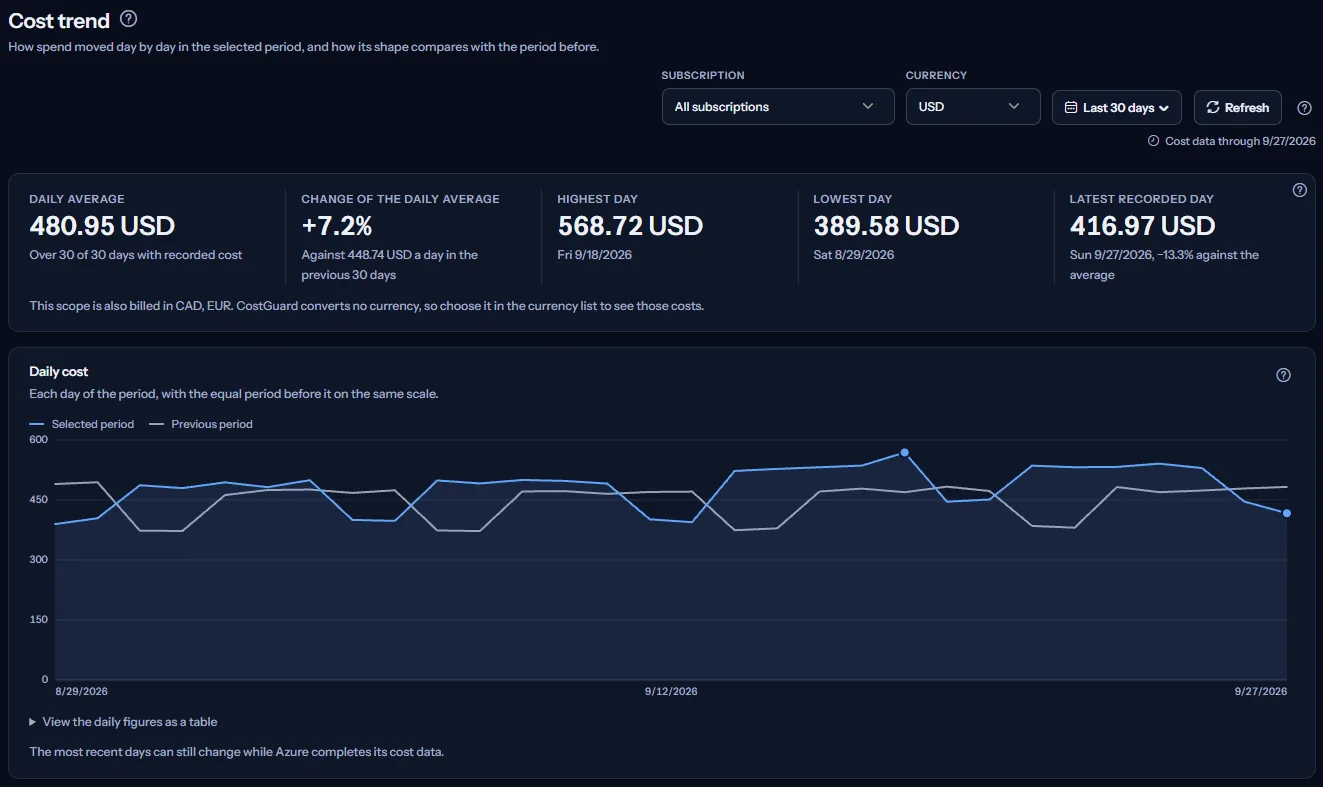Screen dimensions: 1323x787
Task: Click the 600 y-axis label
Action: (39, 440)
